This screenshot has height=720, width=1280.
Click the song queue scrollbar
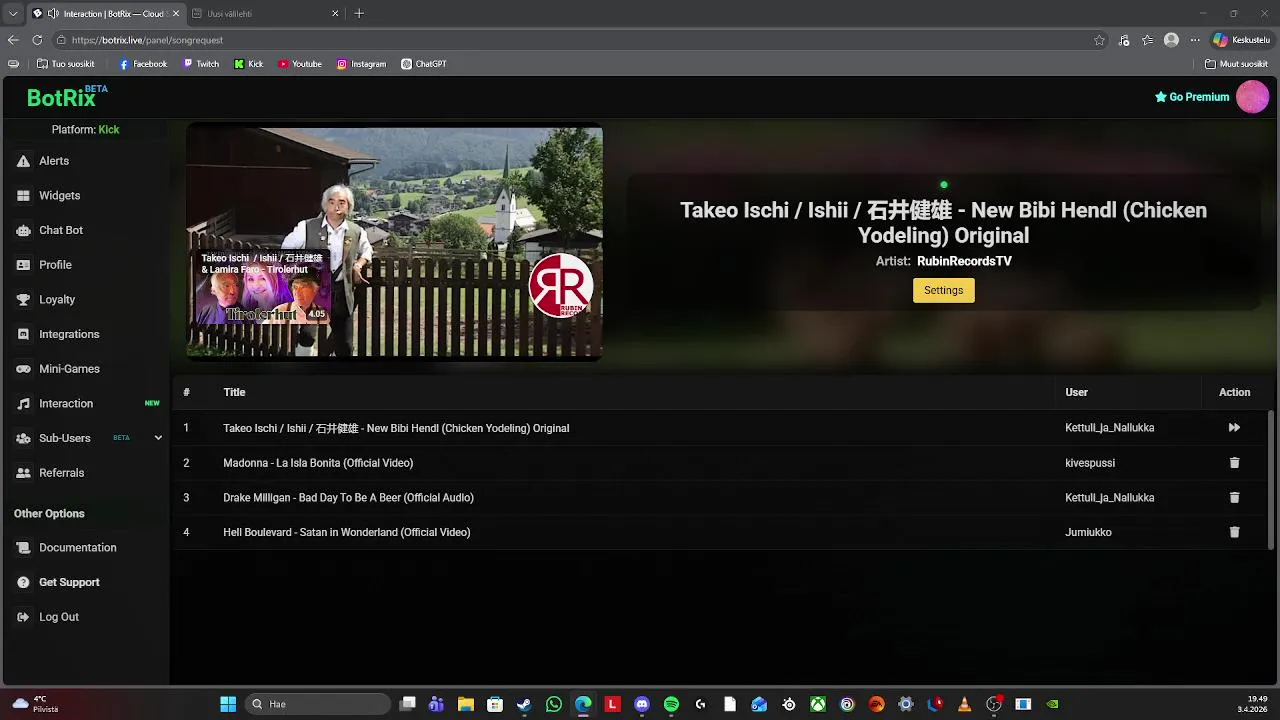coord(1271,479)
